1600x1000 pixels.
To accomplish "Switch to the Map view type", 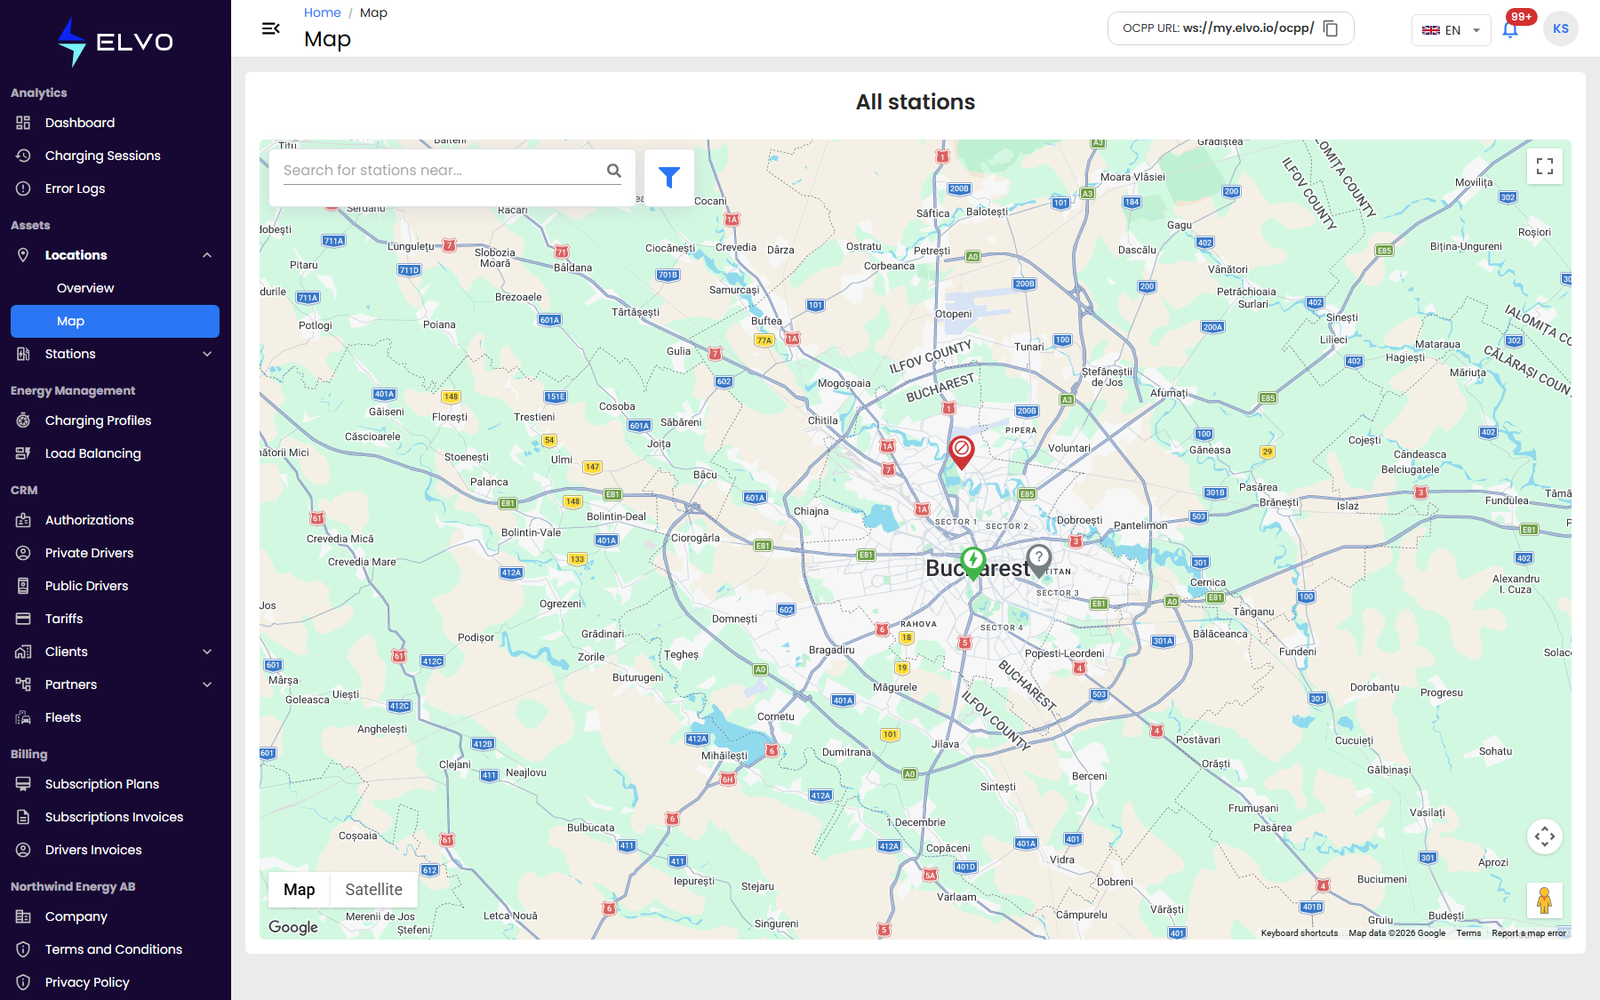I will (299, 889).
